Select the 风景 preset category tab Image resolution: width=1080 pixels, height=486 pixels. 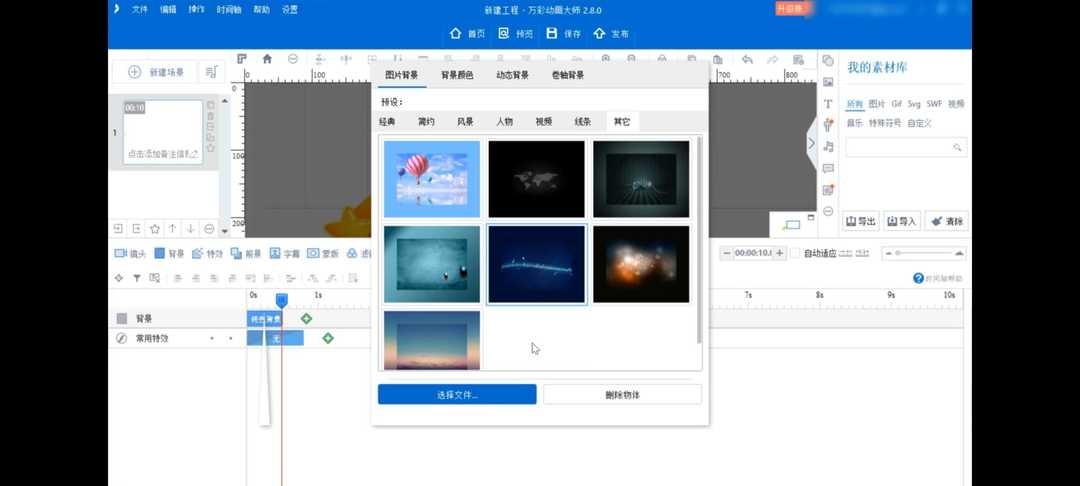pyautogui.click(x=465, y=122)
